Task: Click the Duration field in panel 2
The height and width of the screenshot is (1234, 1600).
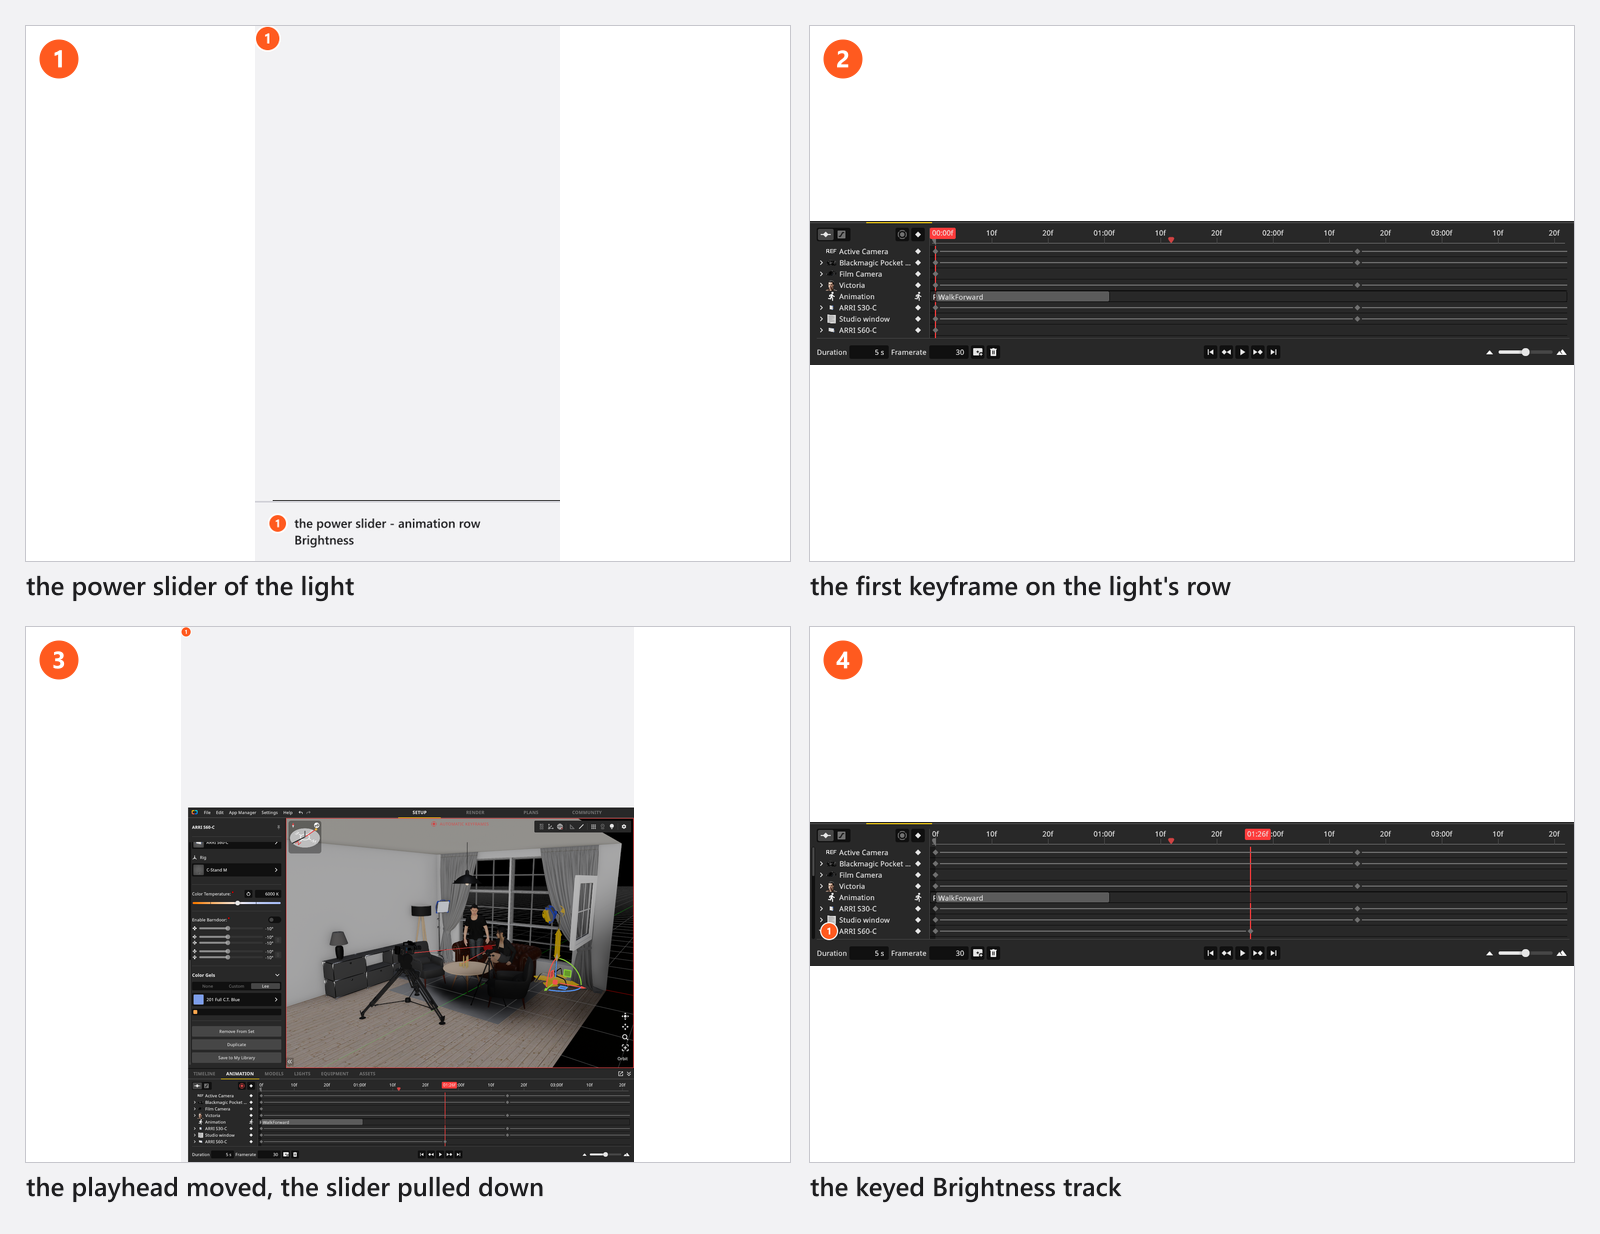Action: coord(869,352)
